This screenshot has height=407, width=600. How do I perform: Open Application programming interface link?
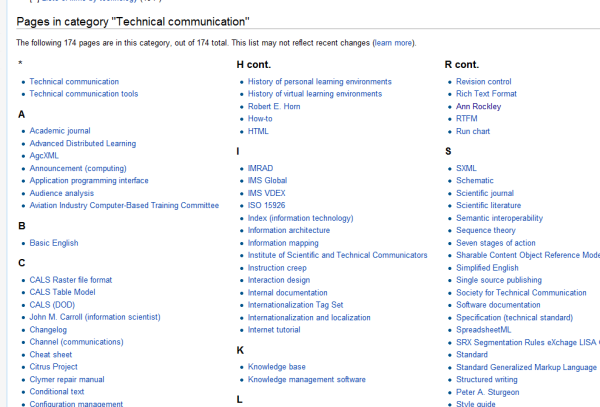[x=89, y=181]
